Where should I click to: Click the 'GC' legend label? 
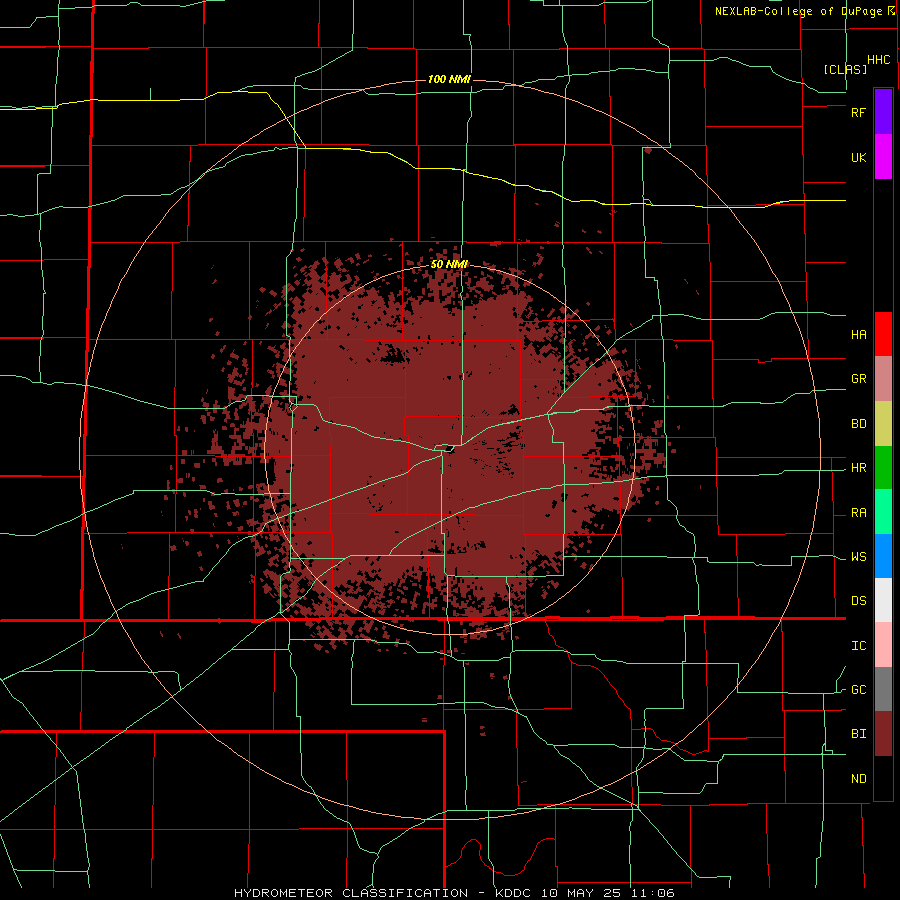pos(858,690)
